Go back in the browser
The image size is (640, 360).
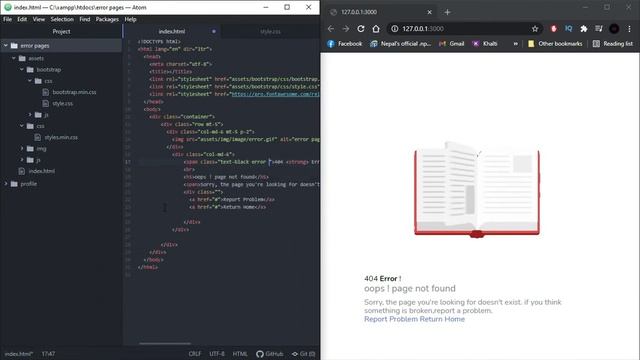point(331,29)
